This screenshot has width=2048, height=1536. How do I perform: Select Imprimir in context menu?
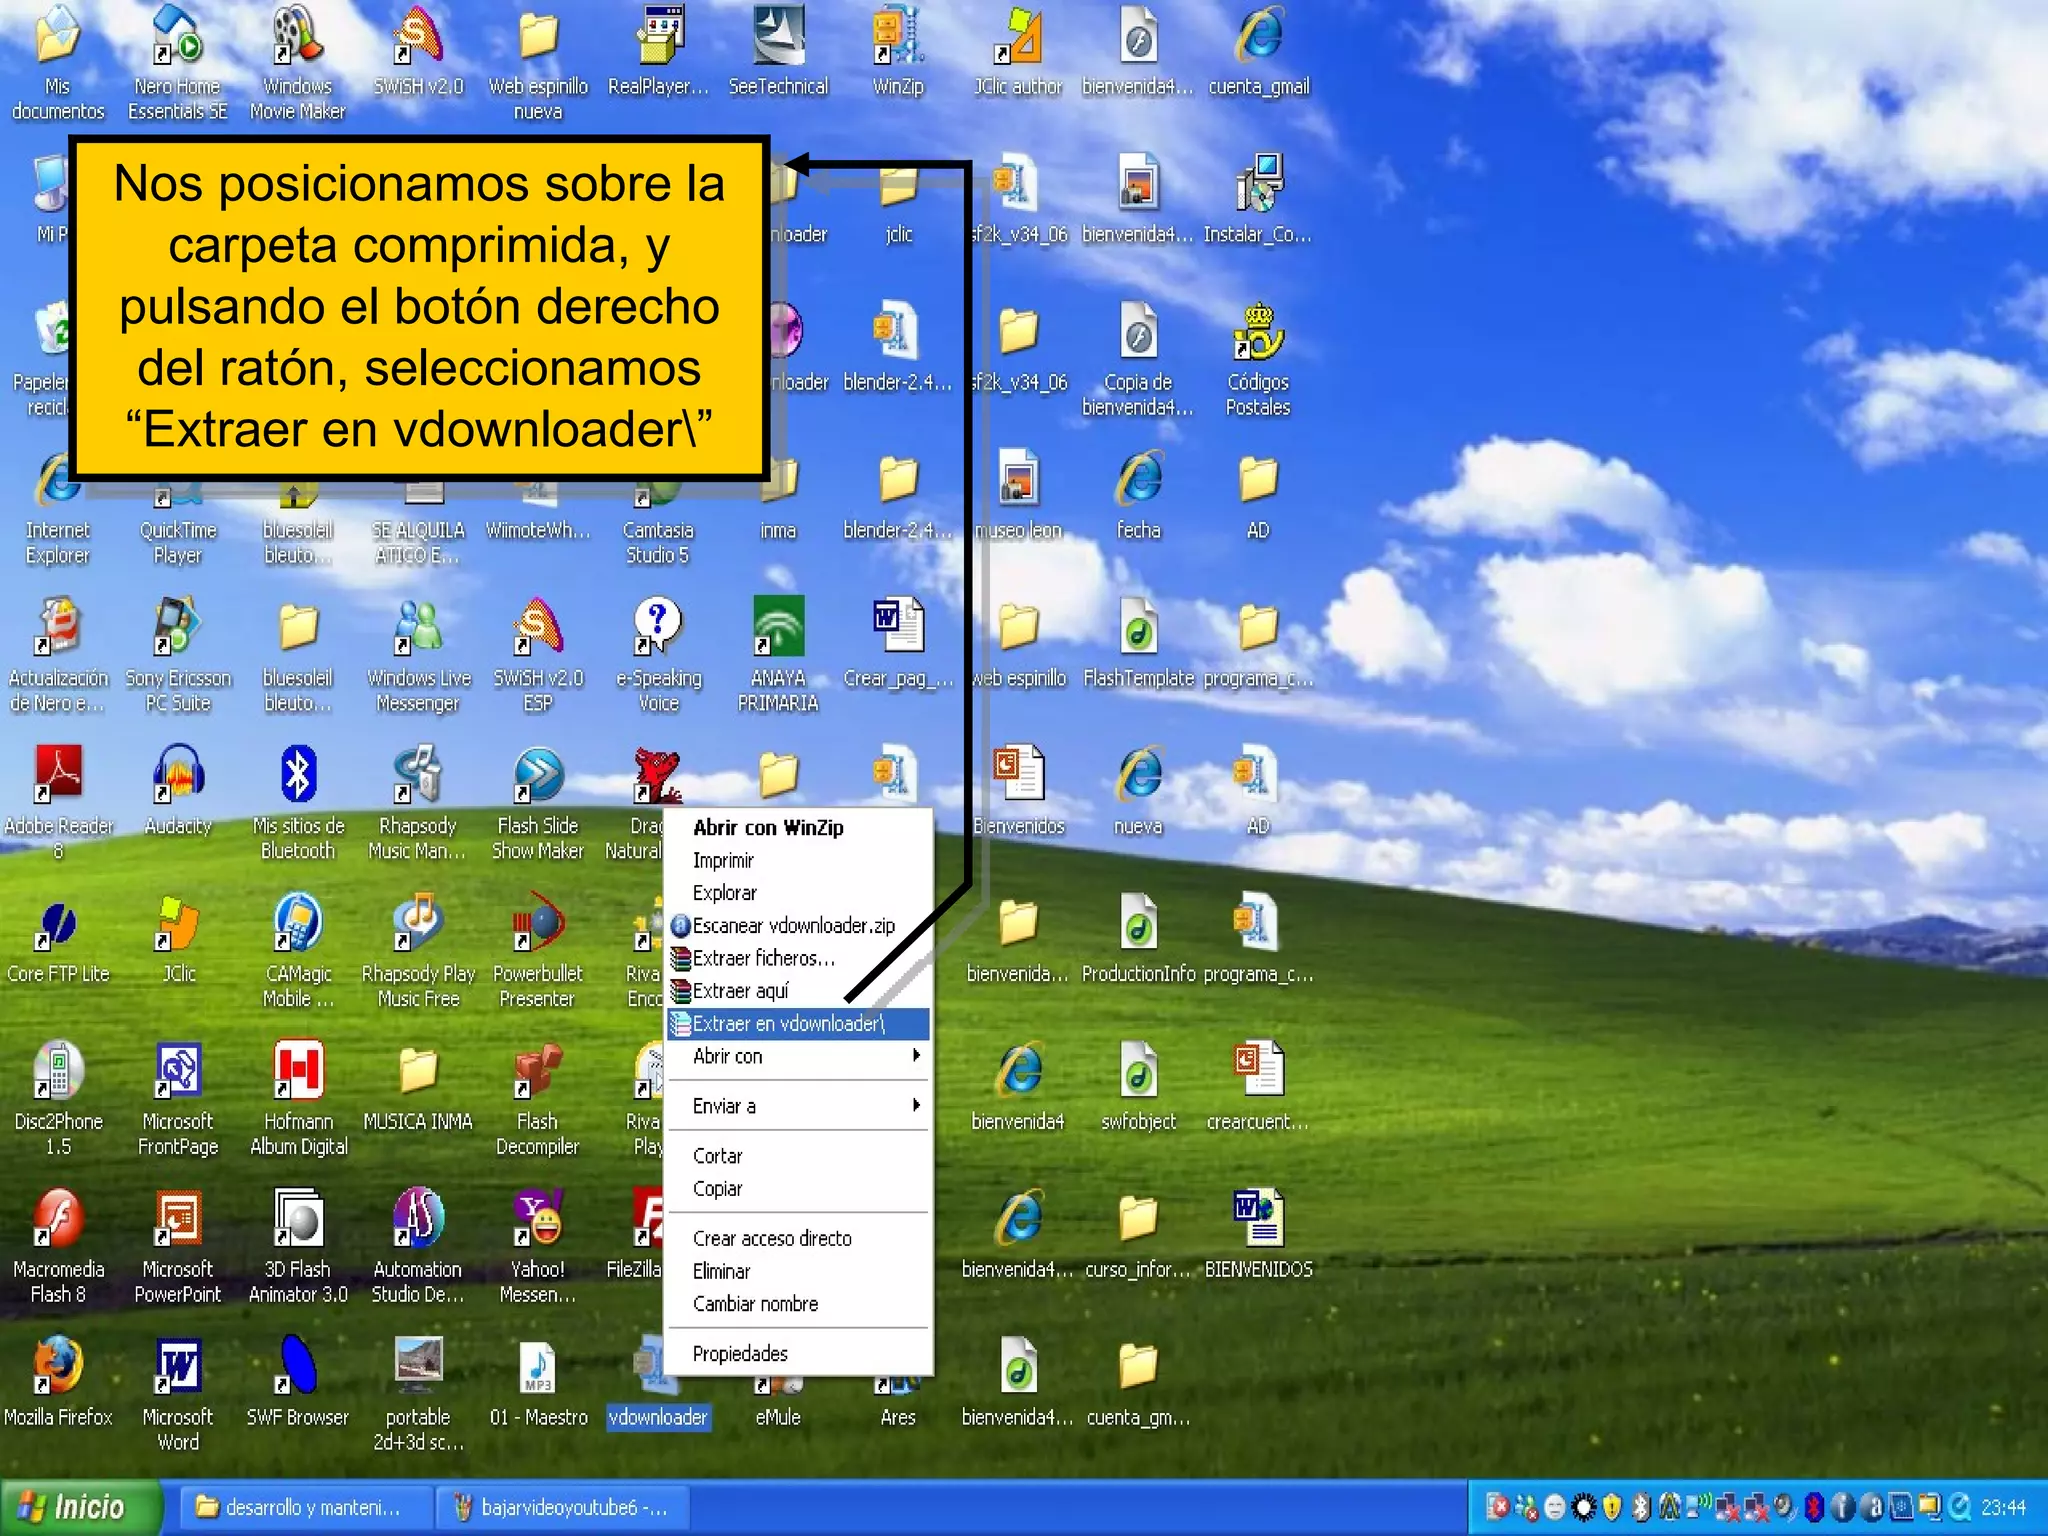(798, 860)
